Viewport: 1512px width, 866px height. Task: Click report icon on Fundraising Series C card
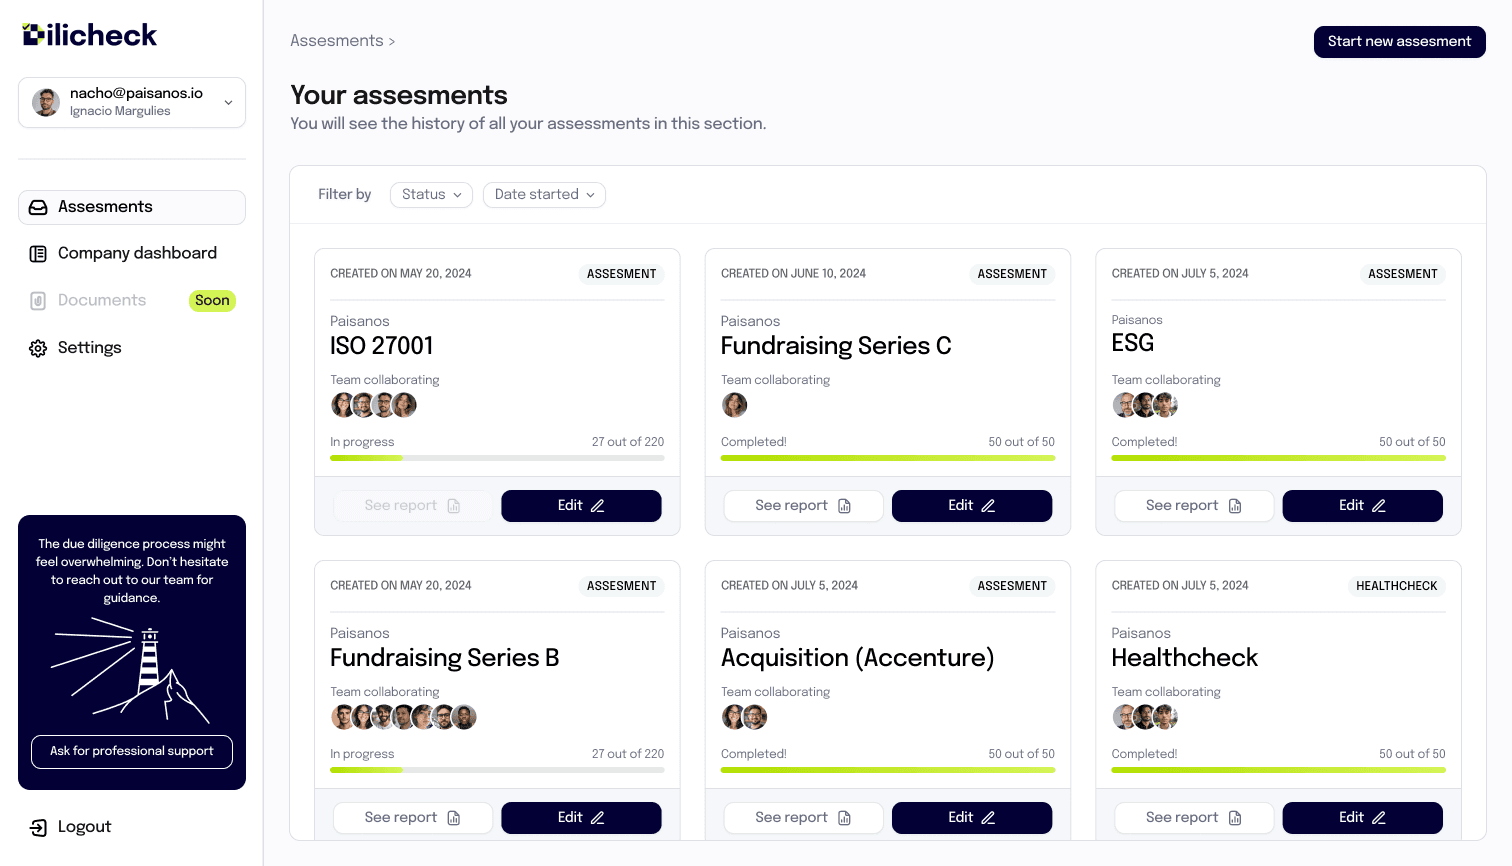pos(845,506)
